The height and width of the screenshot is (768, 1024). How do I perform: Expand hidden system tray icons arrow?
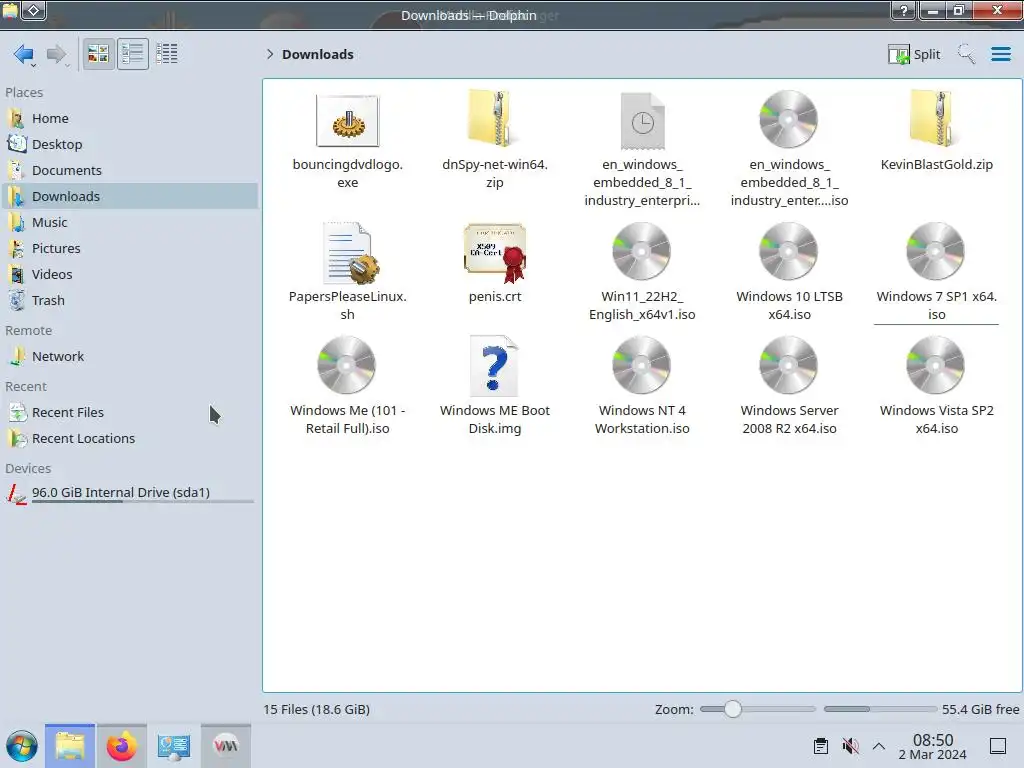pos(879,746)
